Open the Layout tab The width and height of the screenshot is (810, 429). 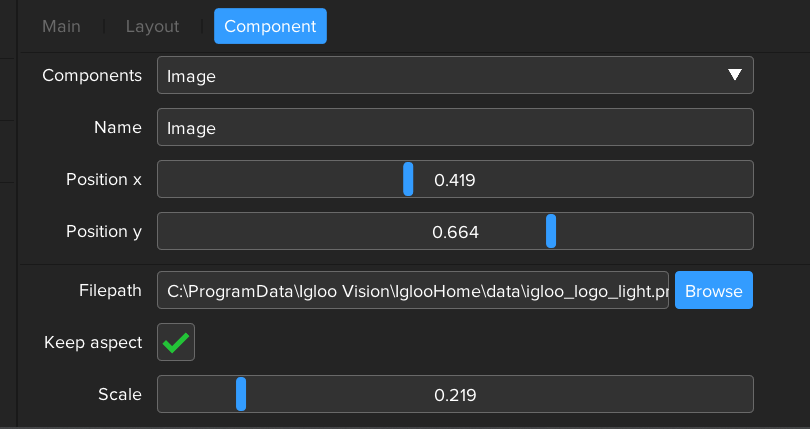click(152, 26)
